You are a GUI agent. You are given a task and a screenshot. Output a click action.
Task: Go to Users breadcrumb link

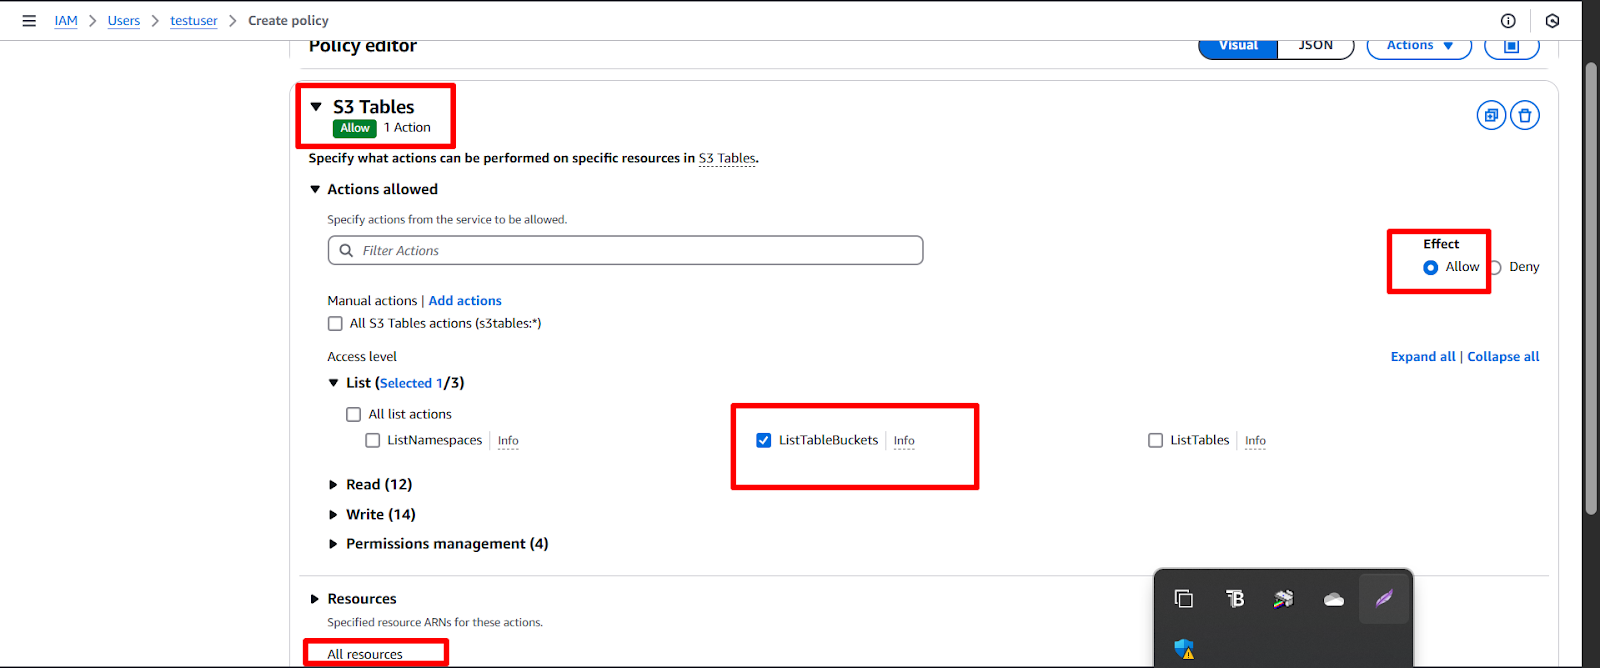point(124,21)
